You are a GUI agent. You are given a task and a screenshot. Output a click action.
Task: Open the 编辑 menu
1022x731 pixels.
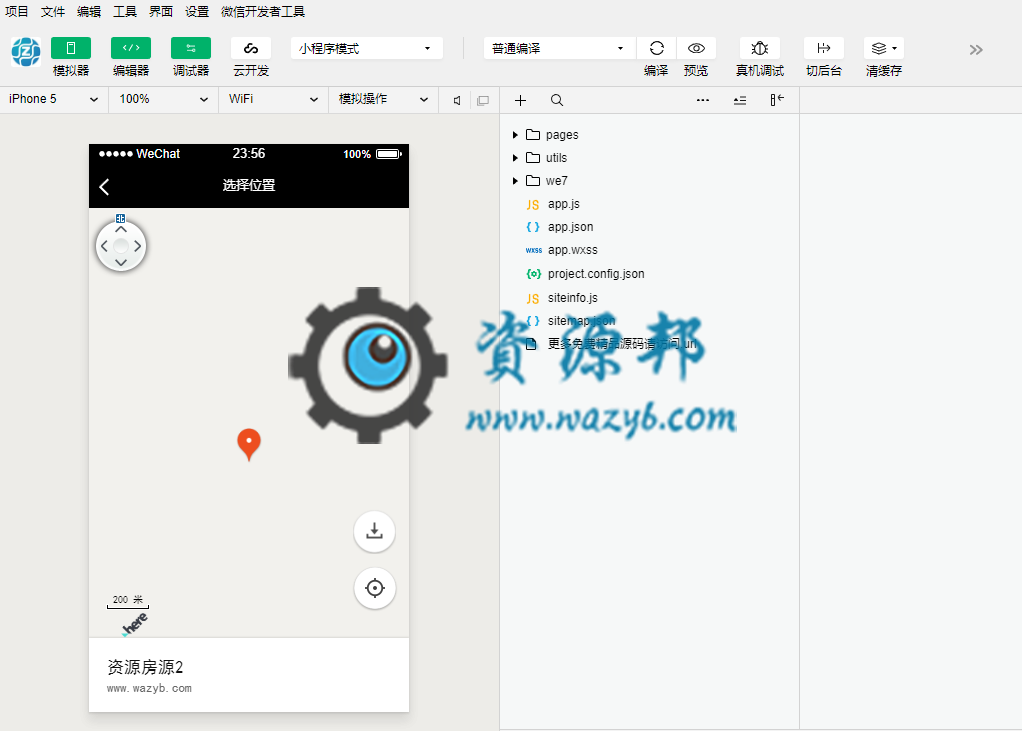[x=89, y=12]
